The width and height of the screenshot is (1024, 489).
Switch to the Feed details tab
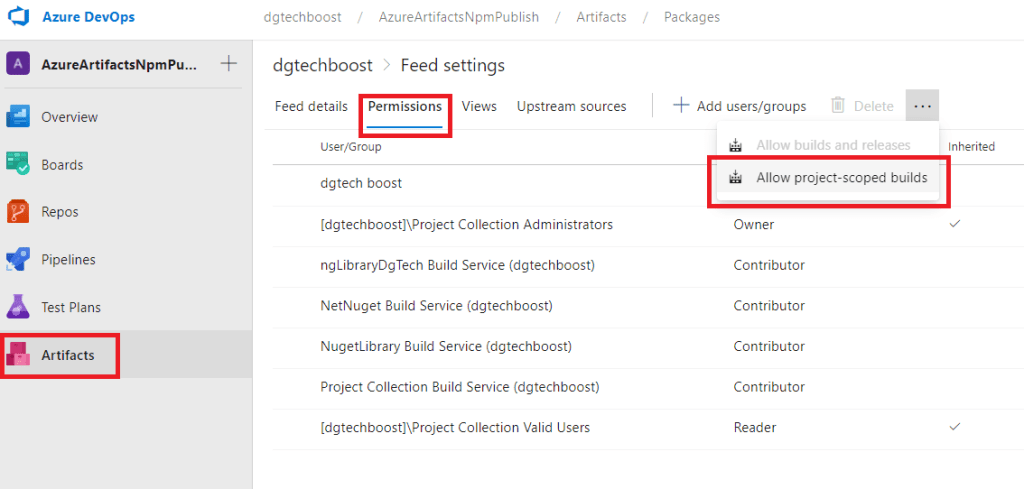[x=311, y=106]
